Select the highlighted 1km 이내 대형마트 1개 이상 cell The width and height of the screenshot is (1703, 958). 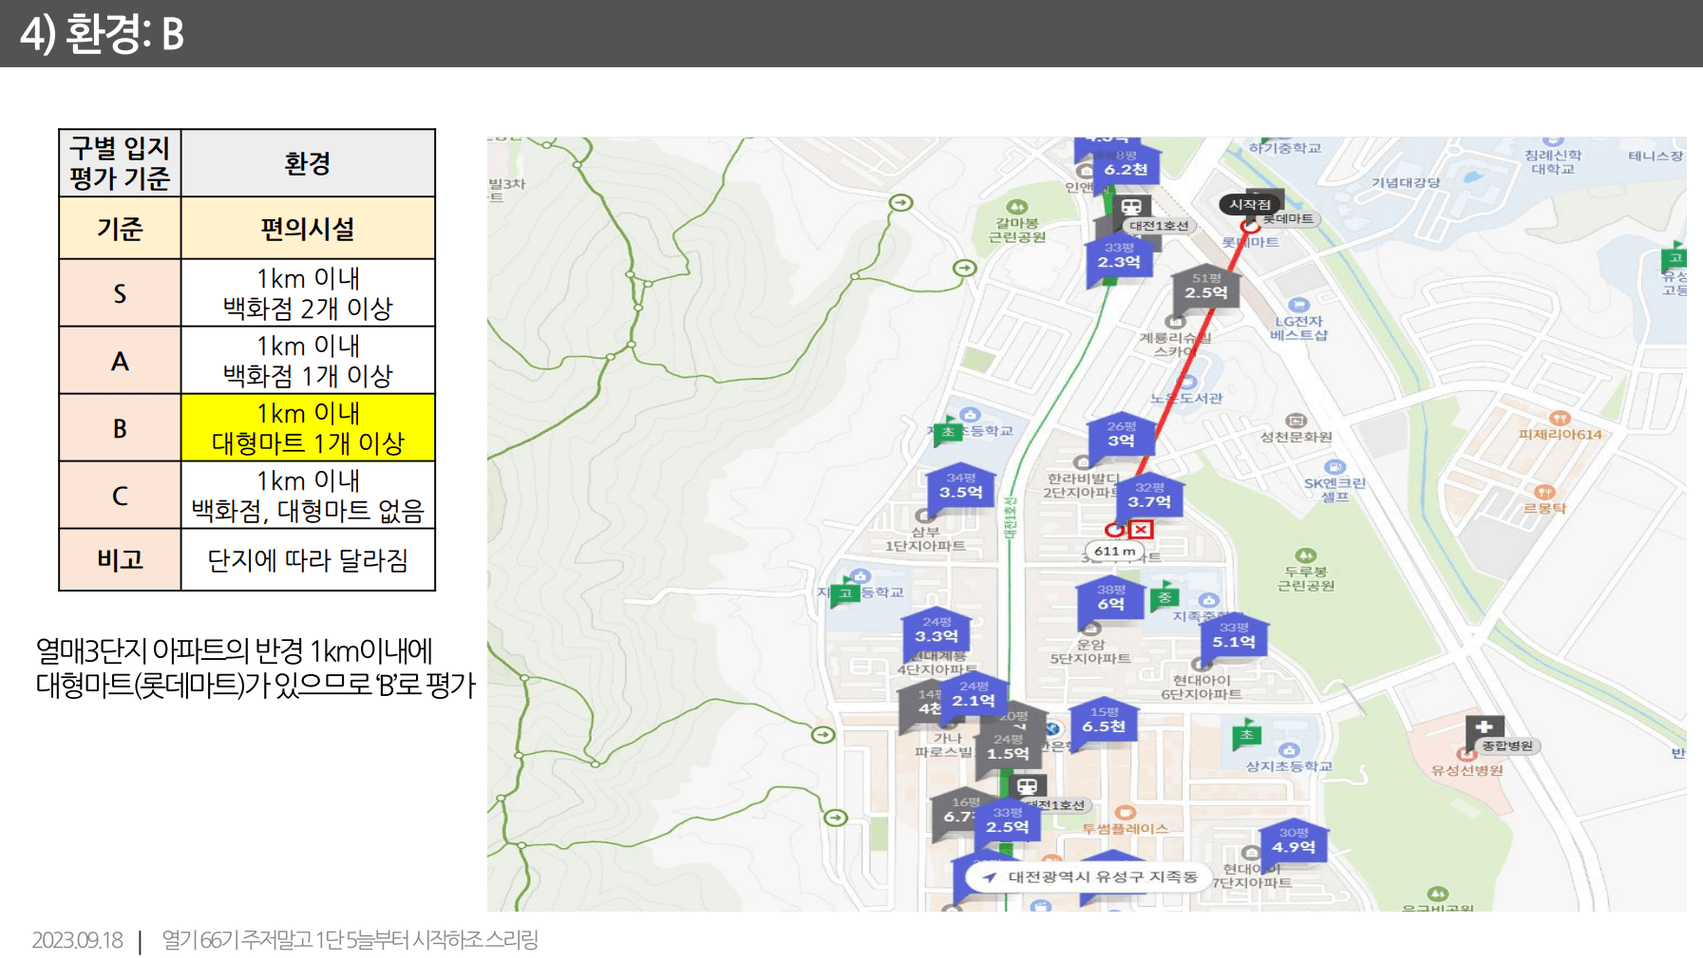click(308, 428)
